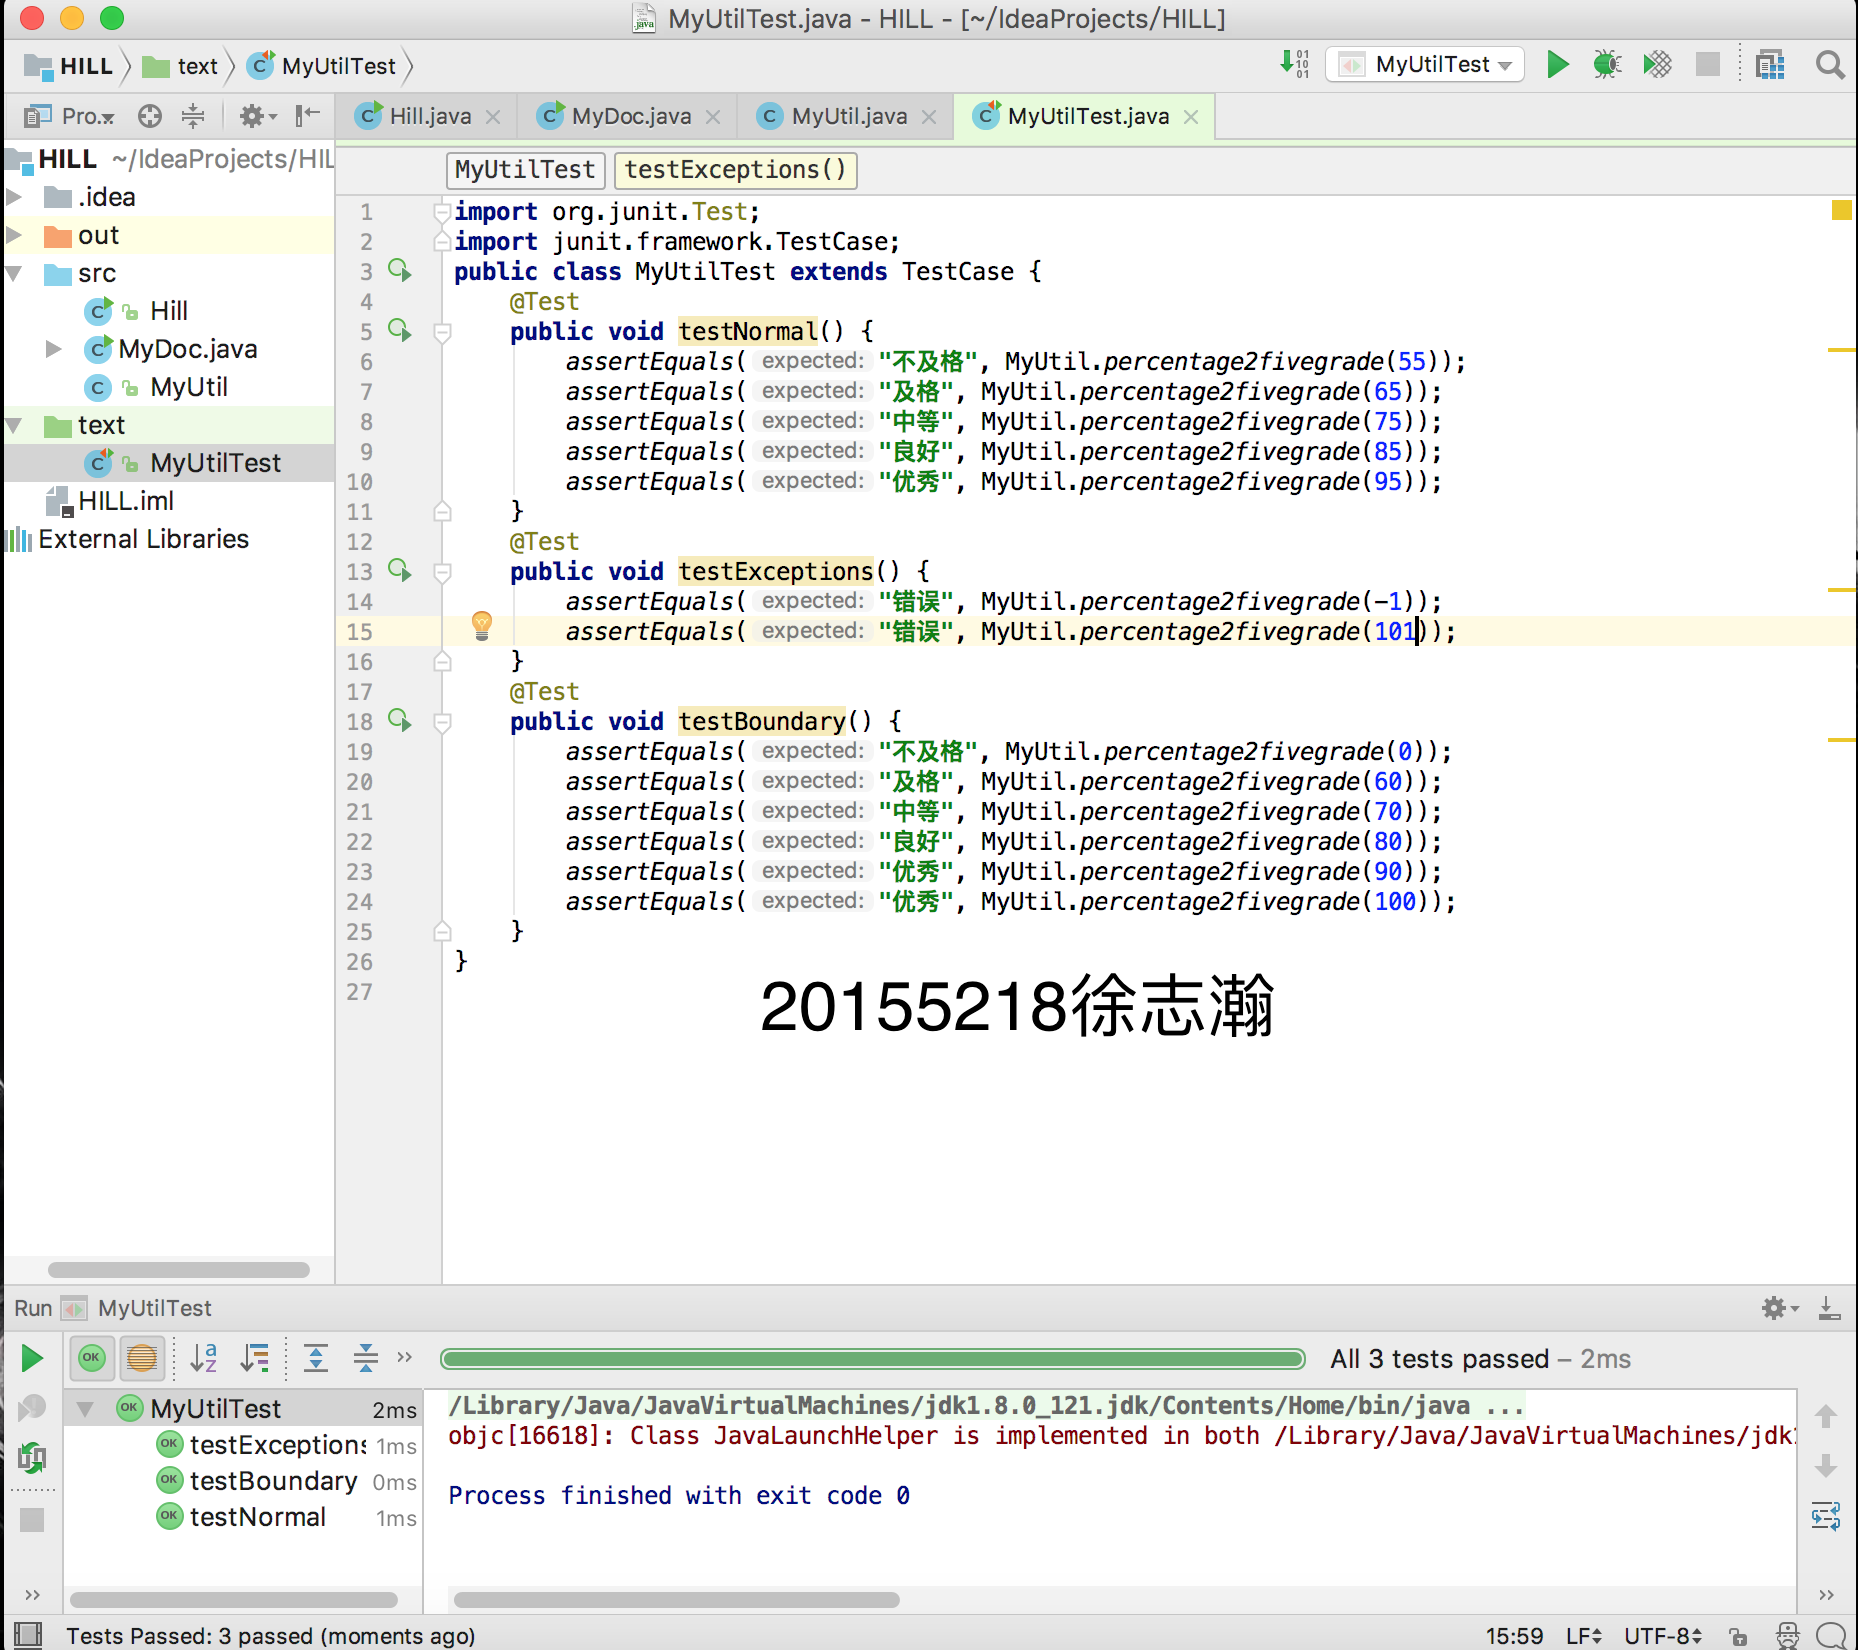This screenshot has width=1858, height=1650.
Task: Expand the out folder
Action: 15,235
